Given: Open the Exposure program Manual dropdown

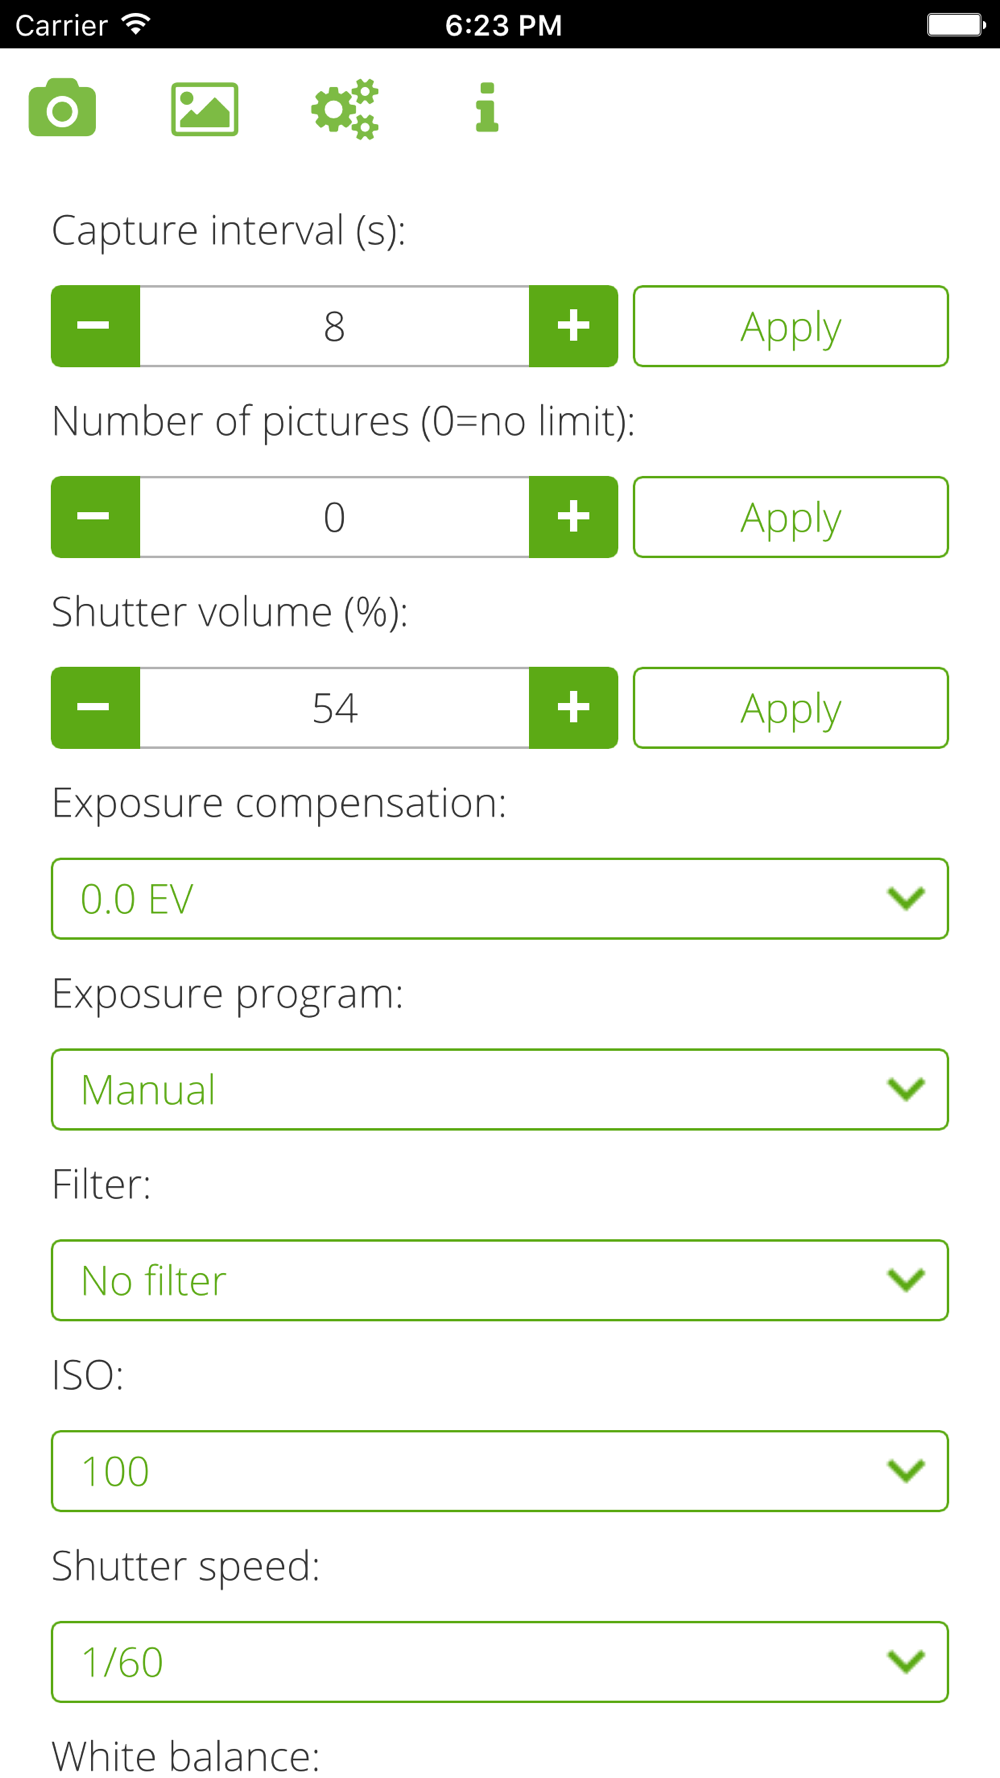Looking at the screenshot, I should pyautogui.click(x=500, y=1090).
